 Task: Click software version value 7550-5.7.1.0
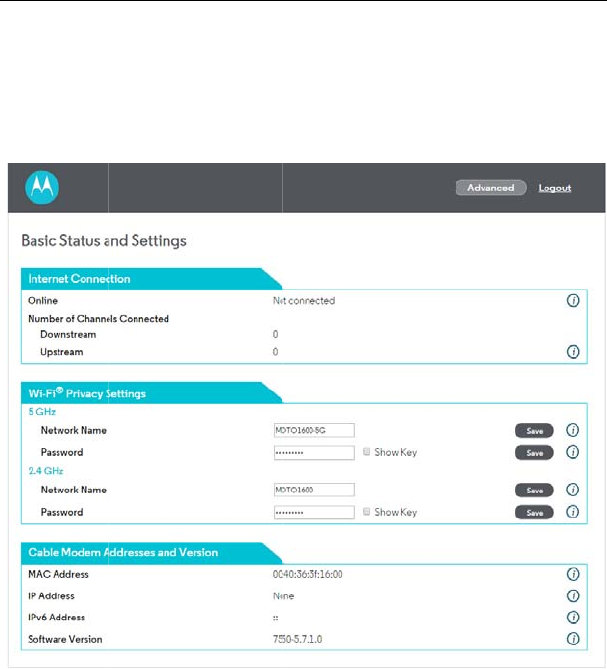[297, 639]
